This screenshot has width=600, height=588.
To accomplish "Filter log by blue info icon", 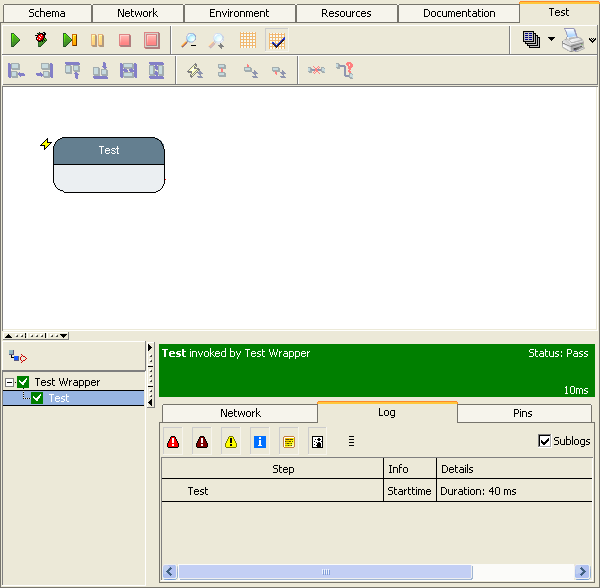I will tap(260, 441).
